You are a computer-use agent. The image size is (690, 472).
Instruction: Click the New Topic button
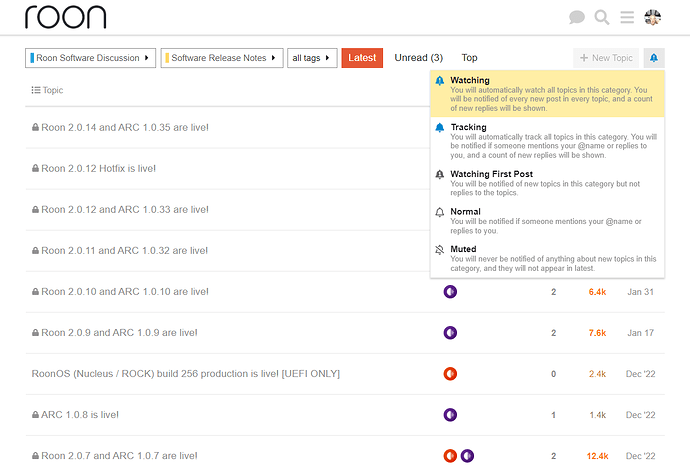point(606,58)
